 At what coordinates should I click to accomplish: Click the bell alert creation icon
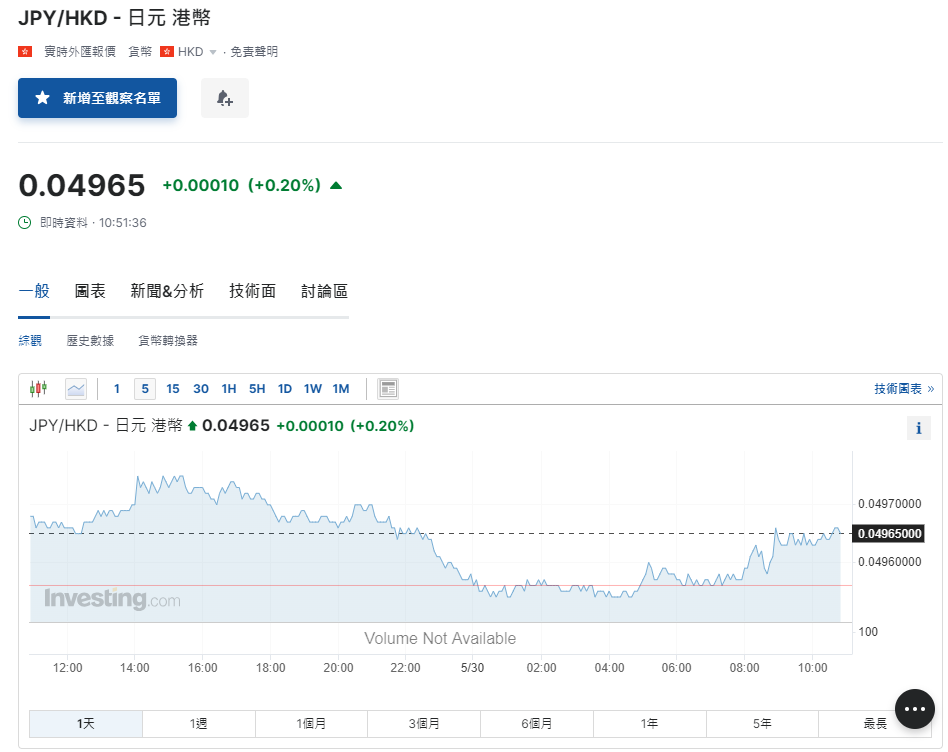click(225, 98)
